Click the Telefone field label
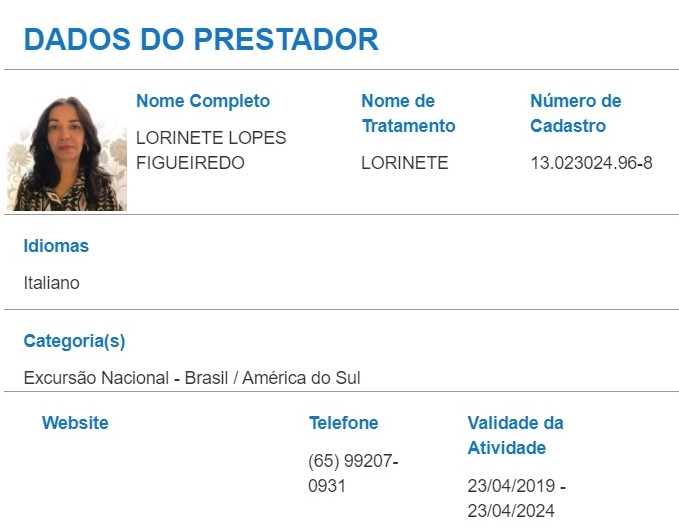Viewport: 679px width, 528px height. pos(343,423)
